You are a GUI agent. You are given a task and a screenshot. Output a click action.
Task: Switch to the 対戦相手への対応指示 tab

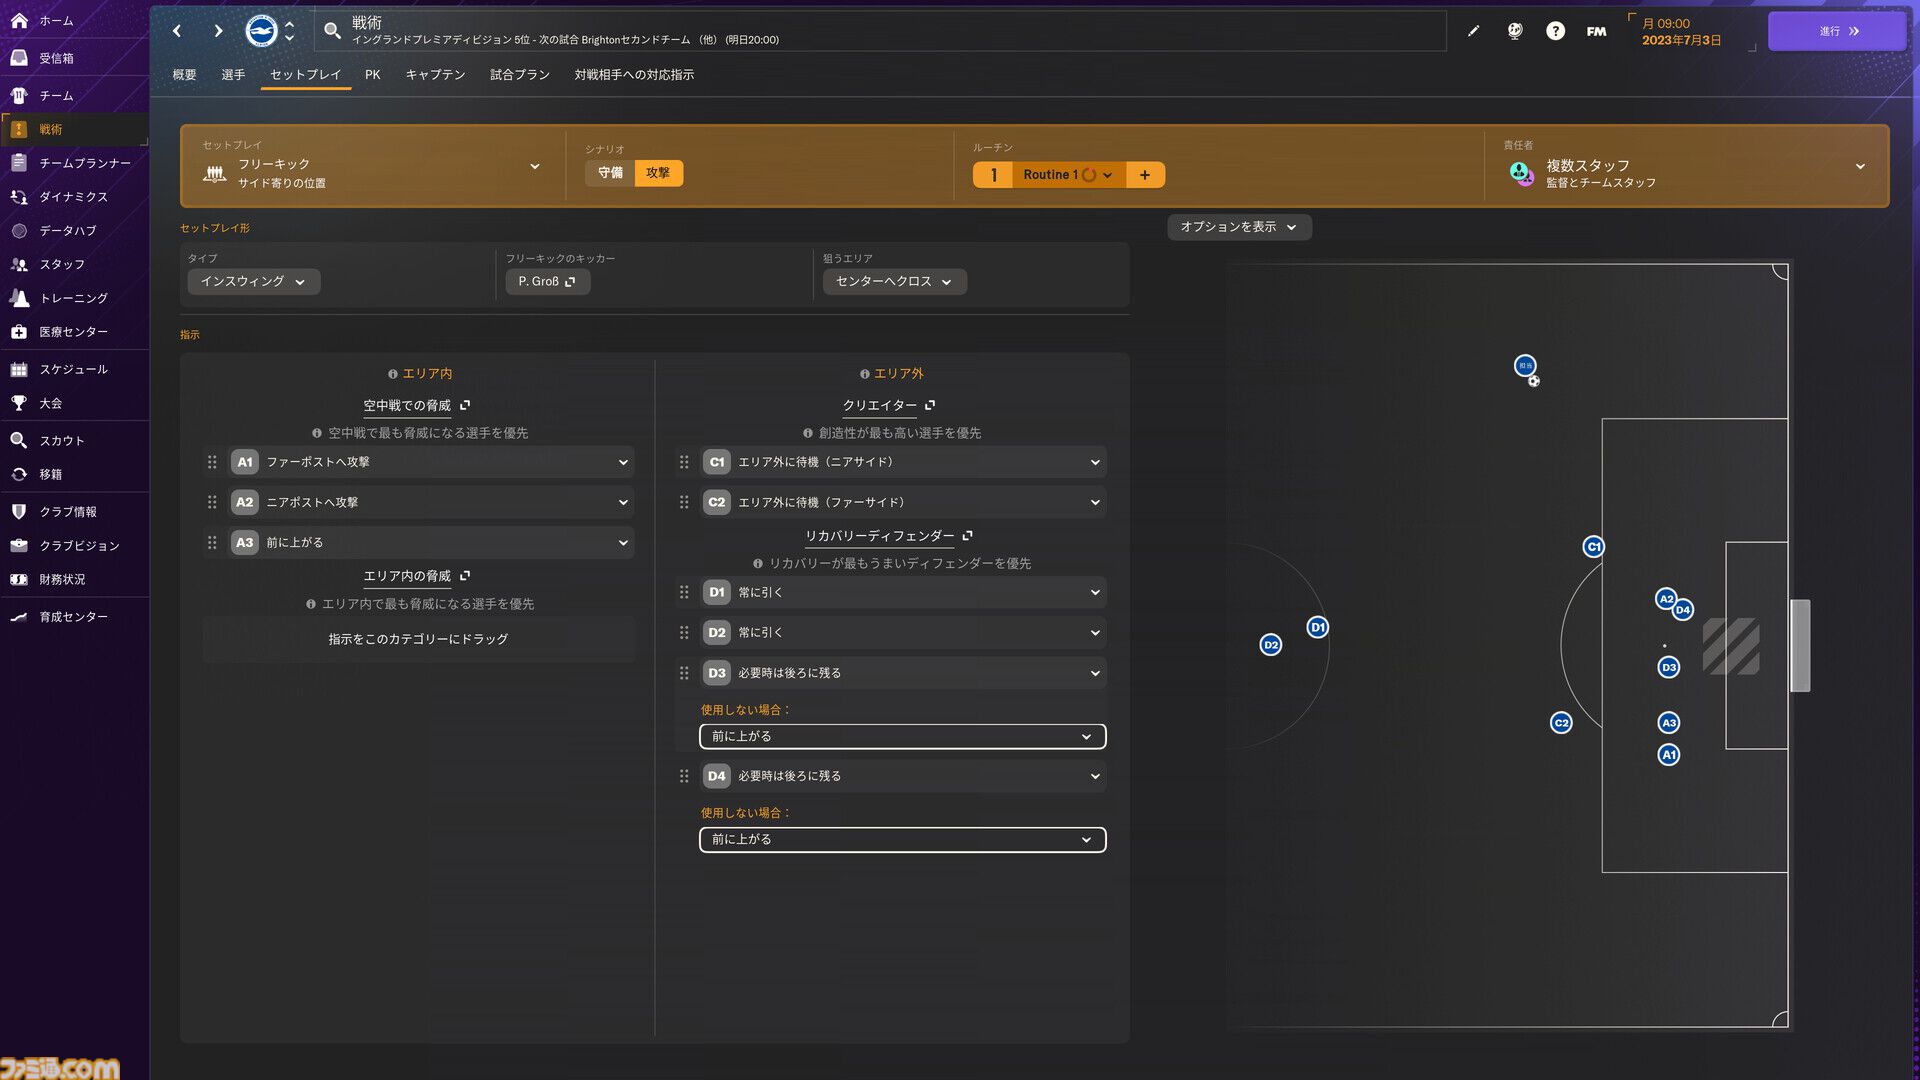(x=634, y=75)
